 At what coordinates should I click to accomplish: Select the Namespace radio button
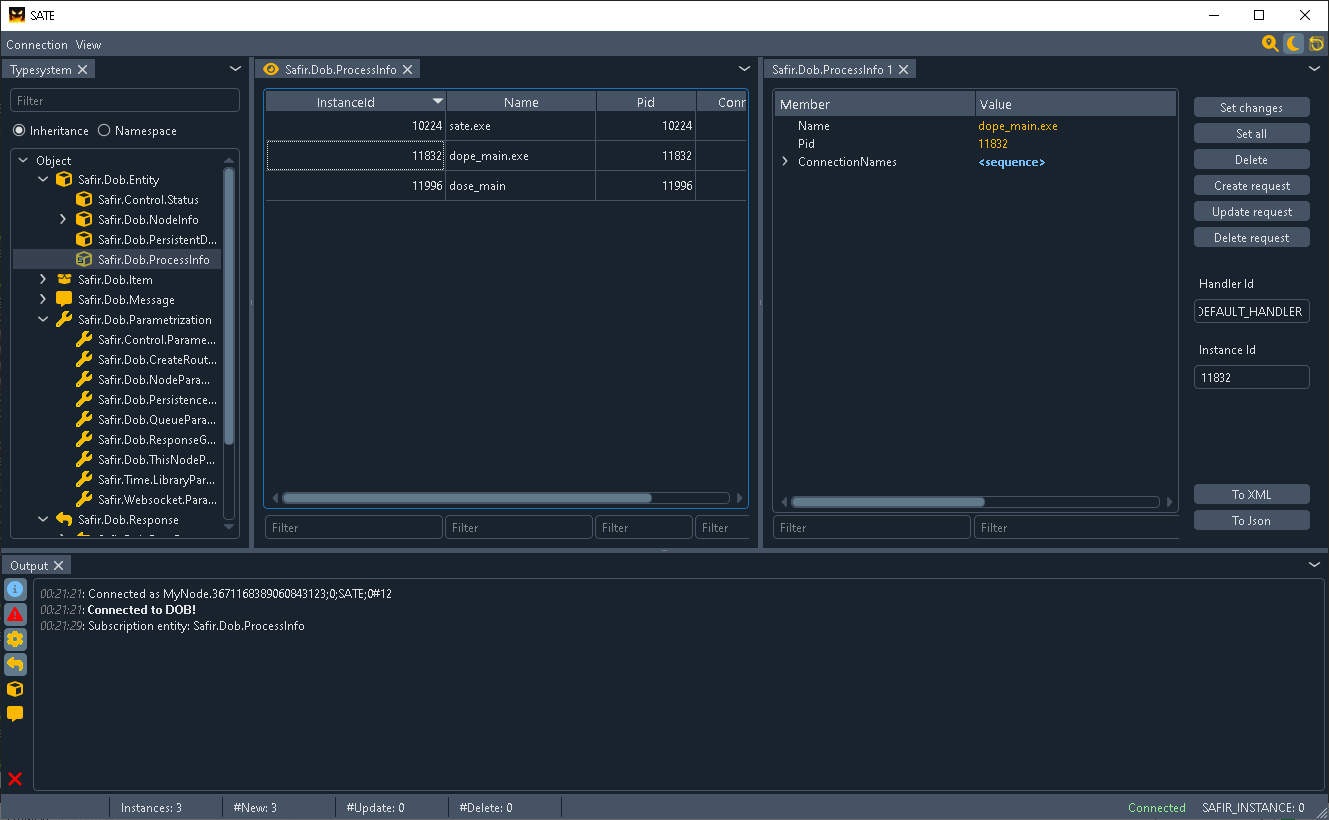coord(103,130)
